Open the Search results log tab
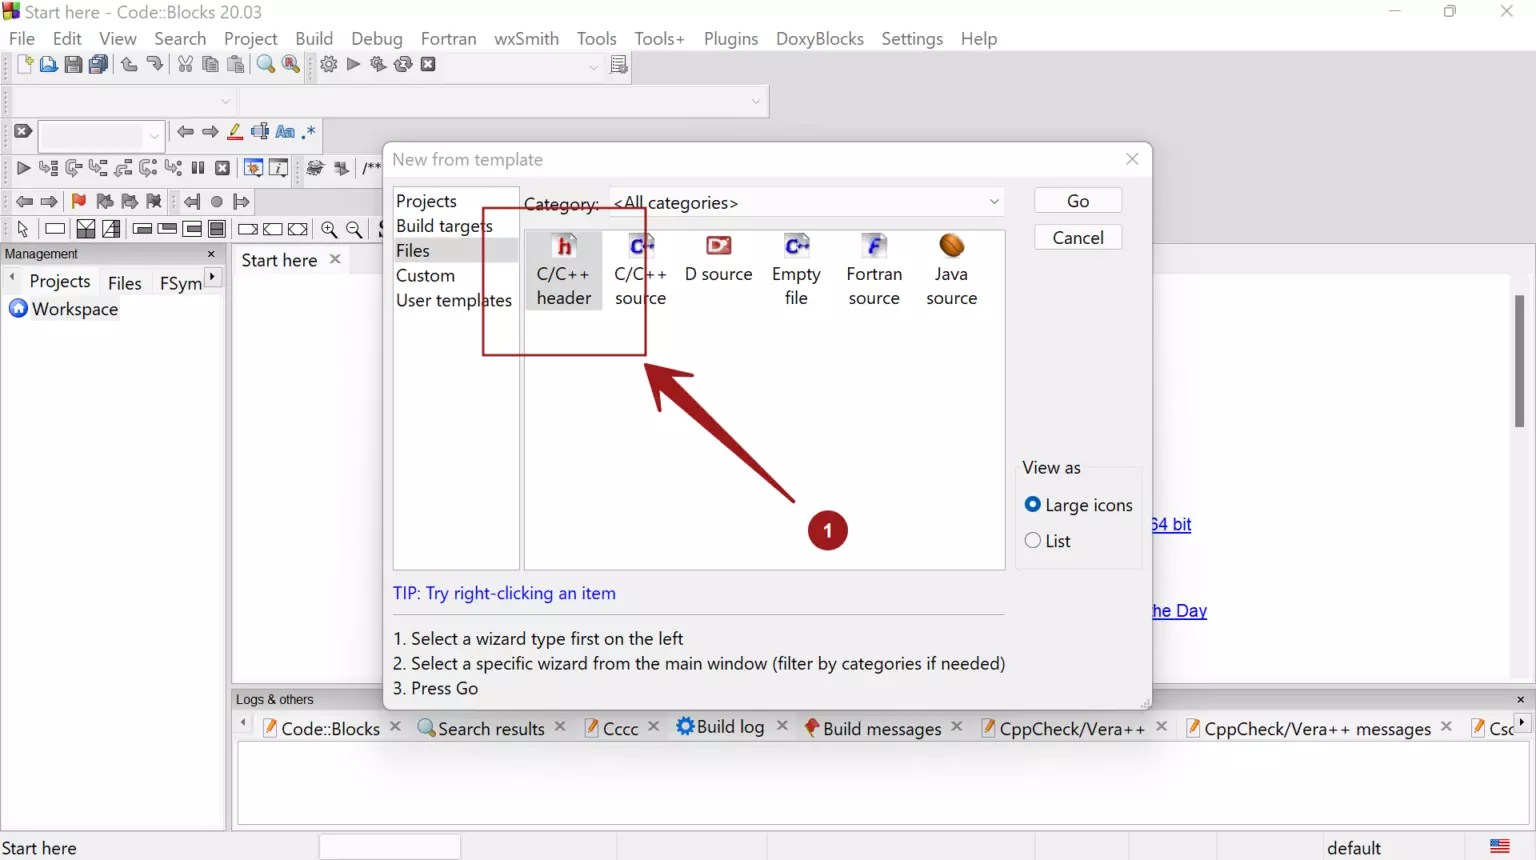Image resolution: width=1536 pixels, height=860 pixels. click(x=482, y=728)
